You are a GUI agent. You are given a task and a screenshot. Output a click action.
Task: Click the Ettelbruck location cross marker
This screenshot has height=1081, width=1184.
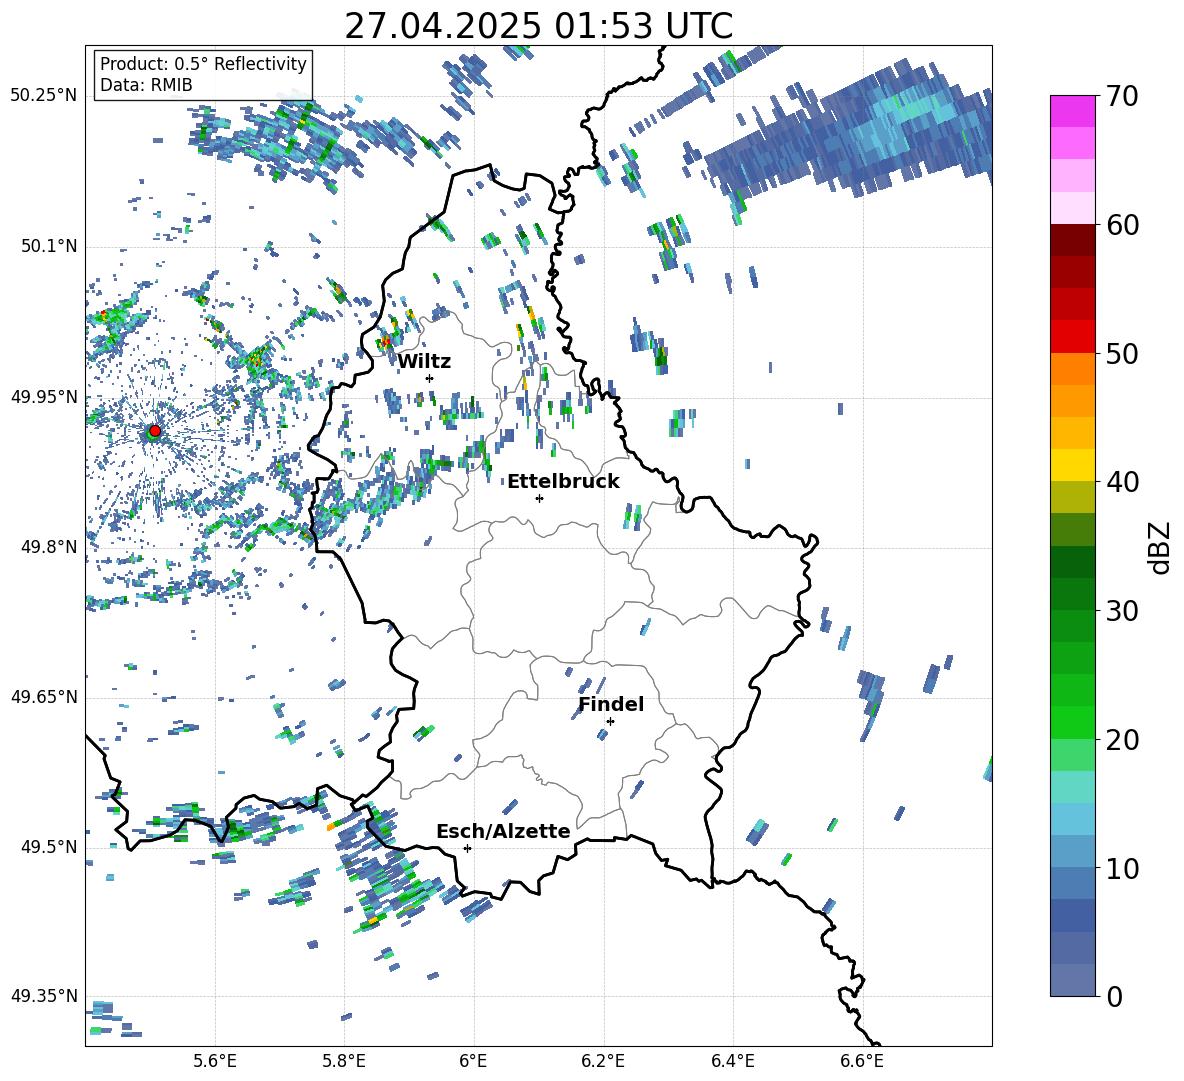(539, 498)
